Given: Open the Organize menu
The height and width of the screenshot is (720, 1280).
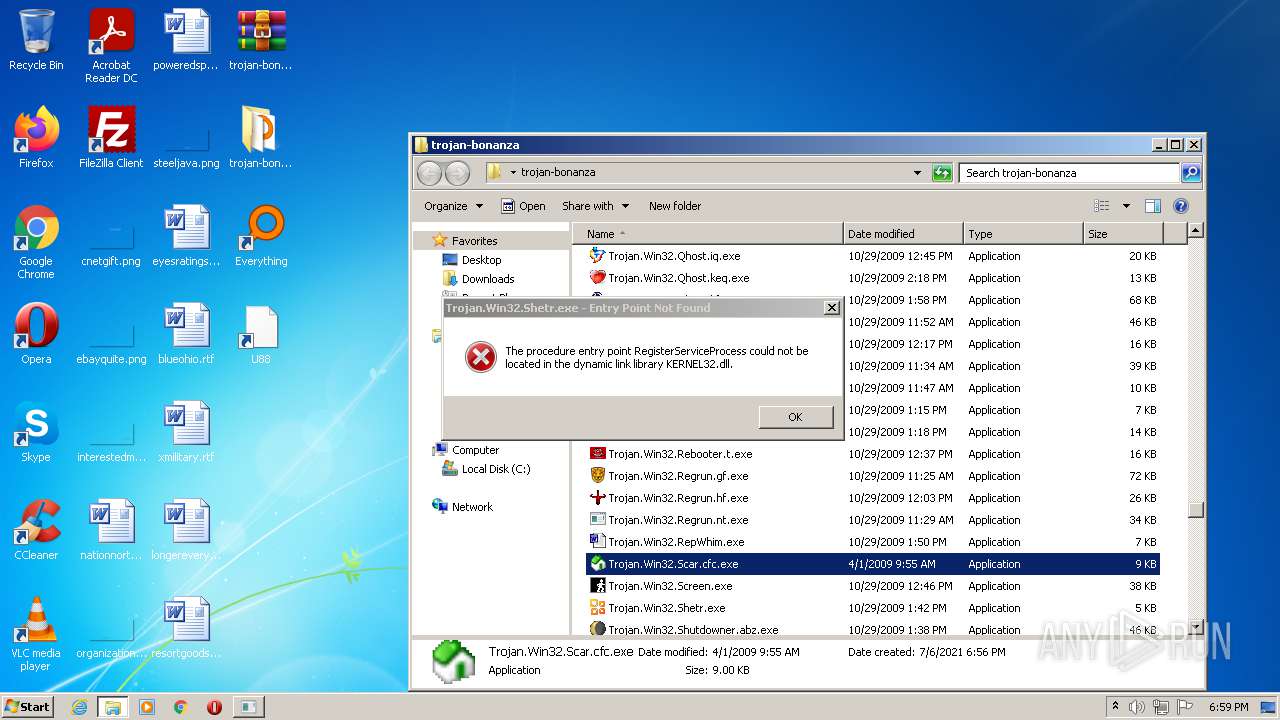Looking at the screenshot, I should coord(453,206).
